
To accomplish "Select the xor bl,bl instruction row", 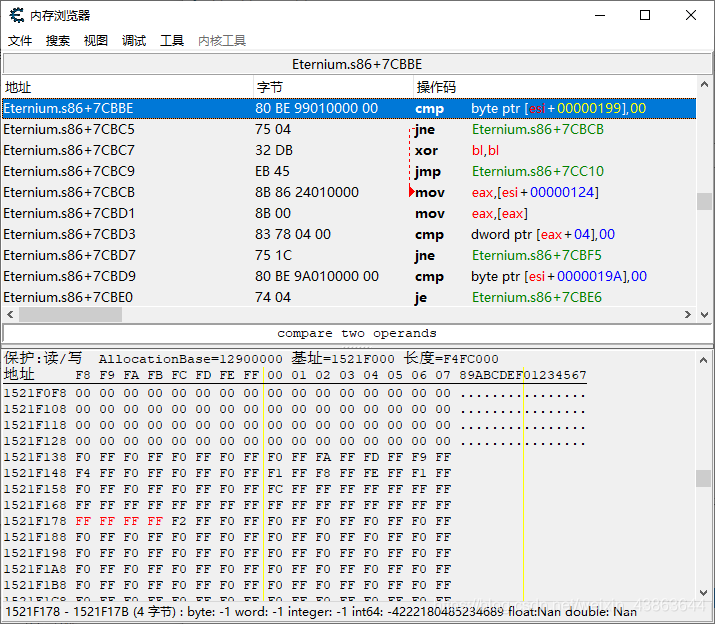I will (x=349, y=151).
